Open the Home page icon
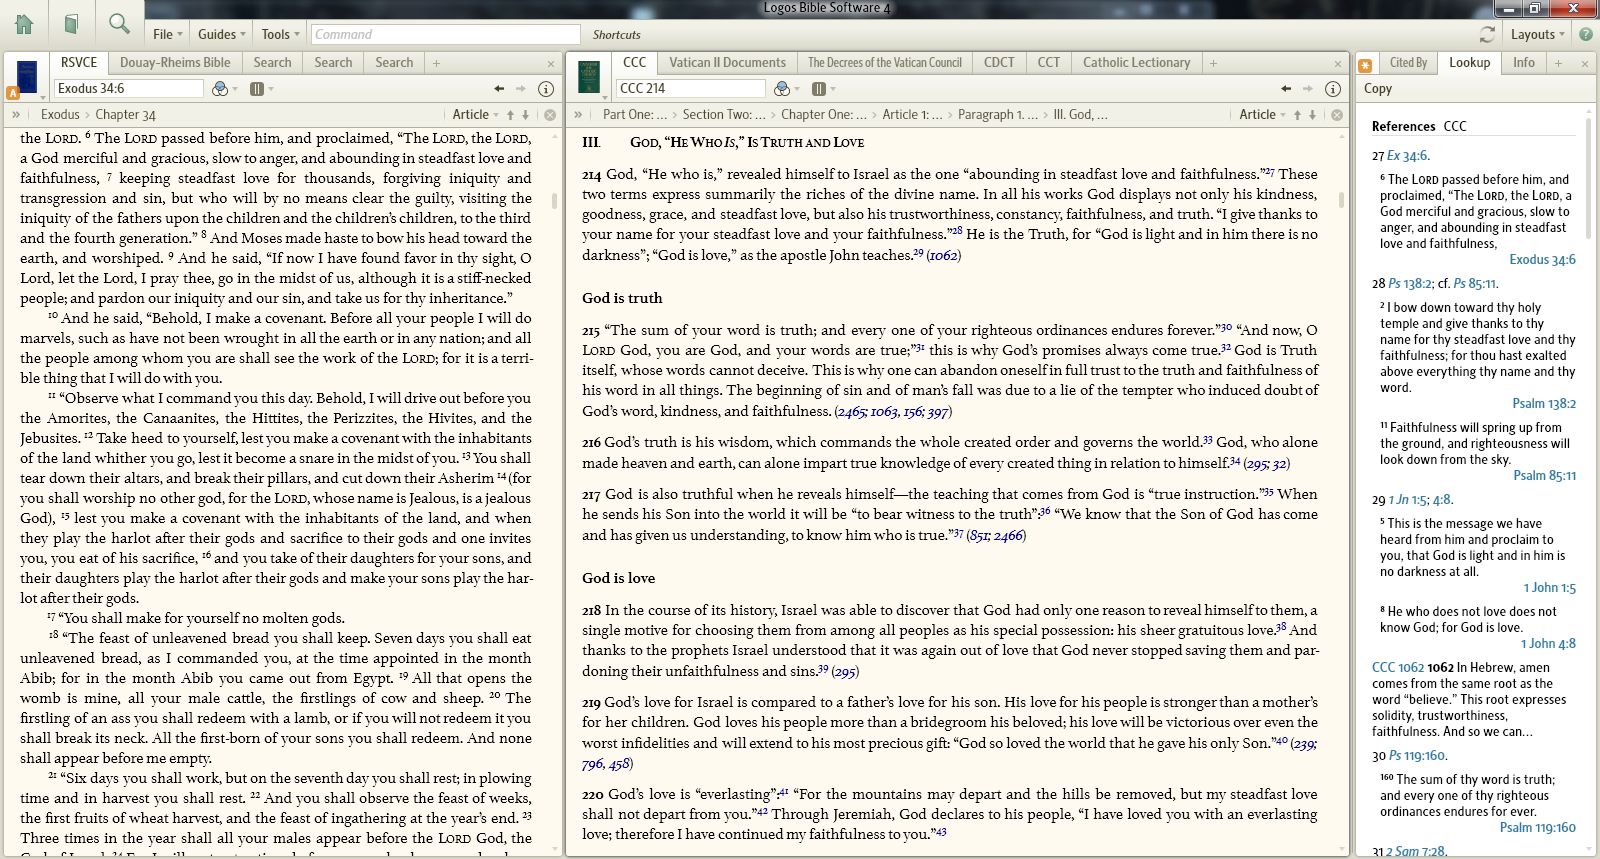The image size is (1600, 859). pyautogui.click(x=23, y=24)
